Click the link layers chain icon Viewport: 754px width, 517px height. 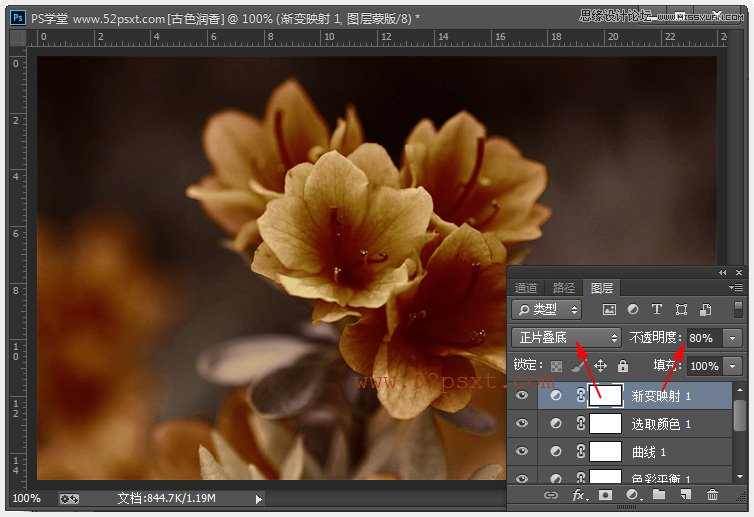point(551,495)
